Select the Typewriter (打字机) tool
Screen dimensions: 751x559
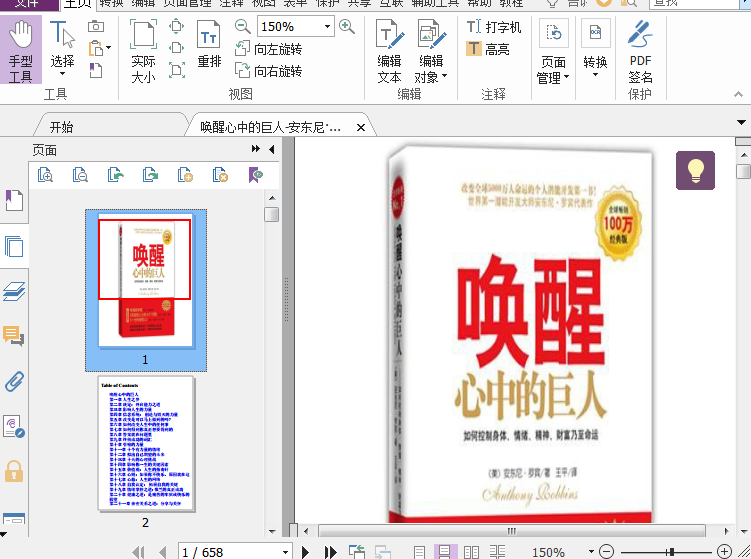[x=494, y=27]
